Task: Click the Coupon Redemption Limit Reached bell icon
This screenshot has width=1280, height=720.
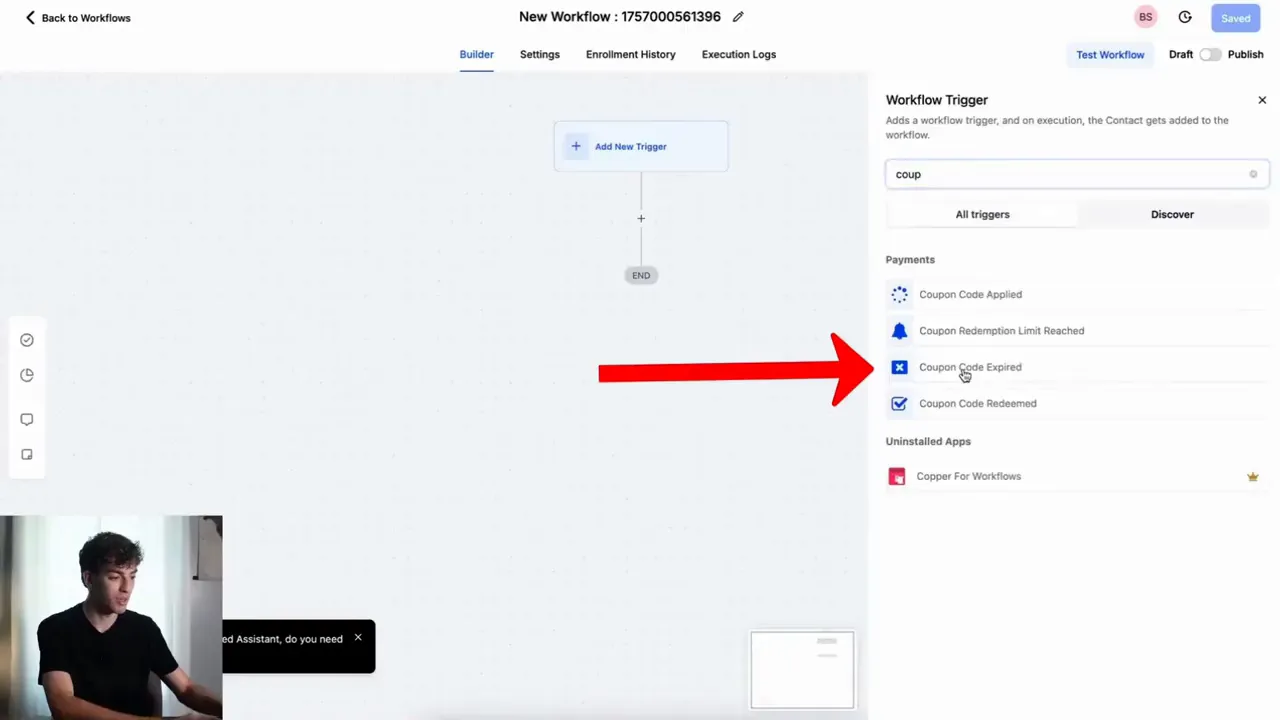Action: [x=899, y=330]
